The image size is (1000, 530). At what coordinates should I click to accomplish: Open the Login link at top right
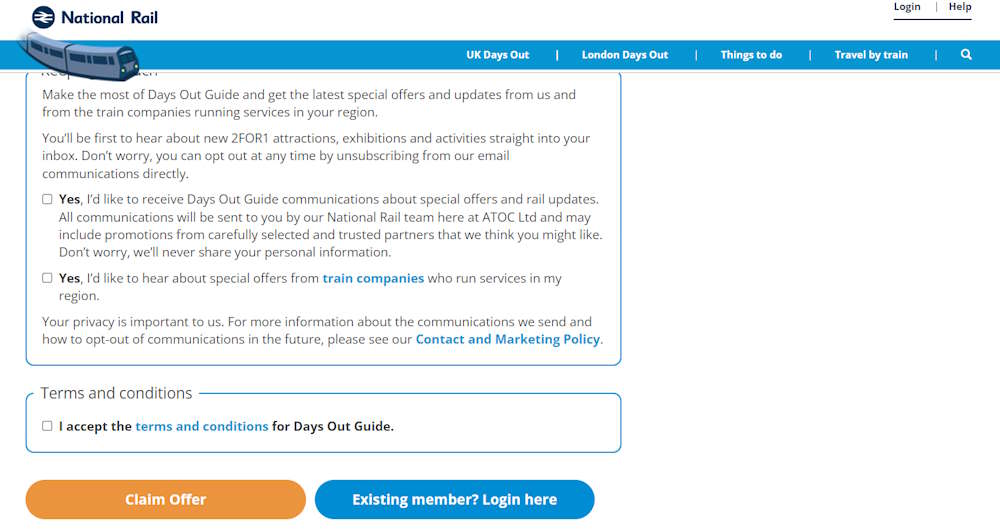click(907, 7)
